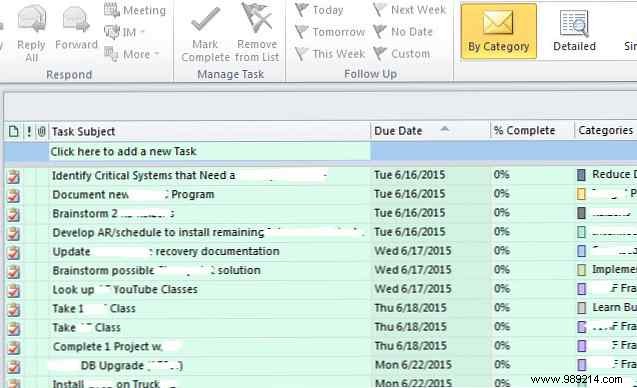Sort by the Attachment paperclip column
637x388 pixels.
(41, 132)
